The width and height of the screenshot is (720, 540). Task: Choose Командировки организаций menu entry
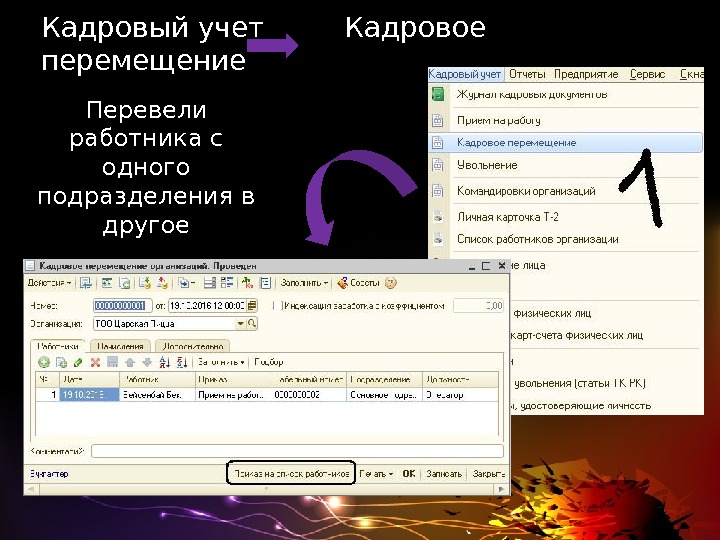point(526,191)
